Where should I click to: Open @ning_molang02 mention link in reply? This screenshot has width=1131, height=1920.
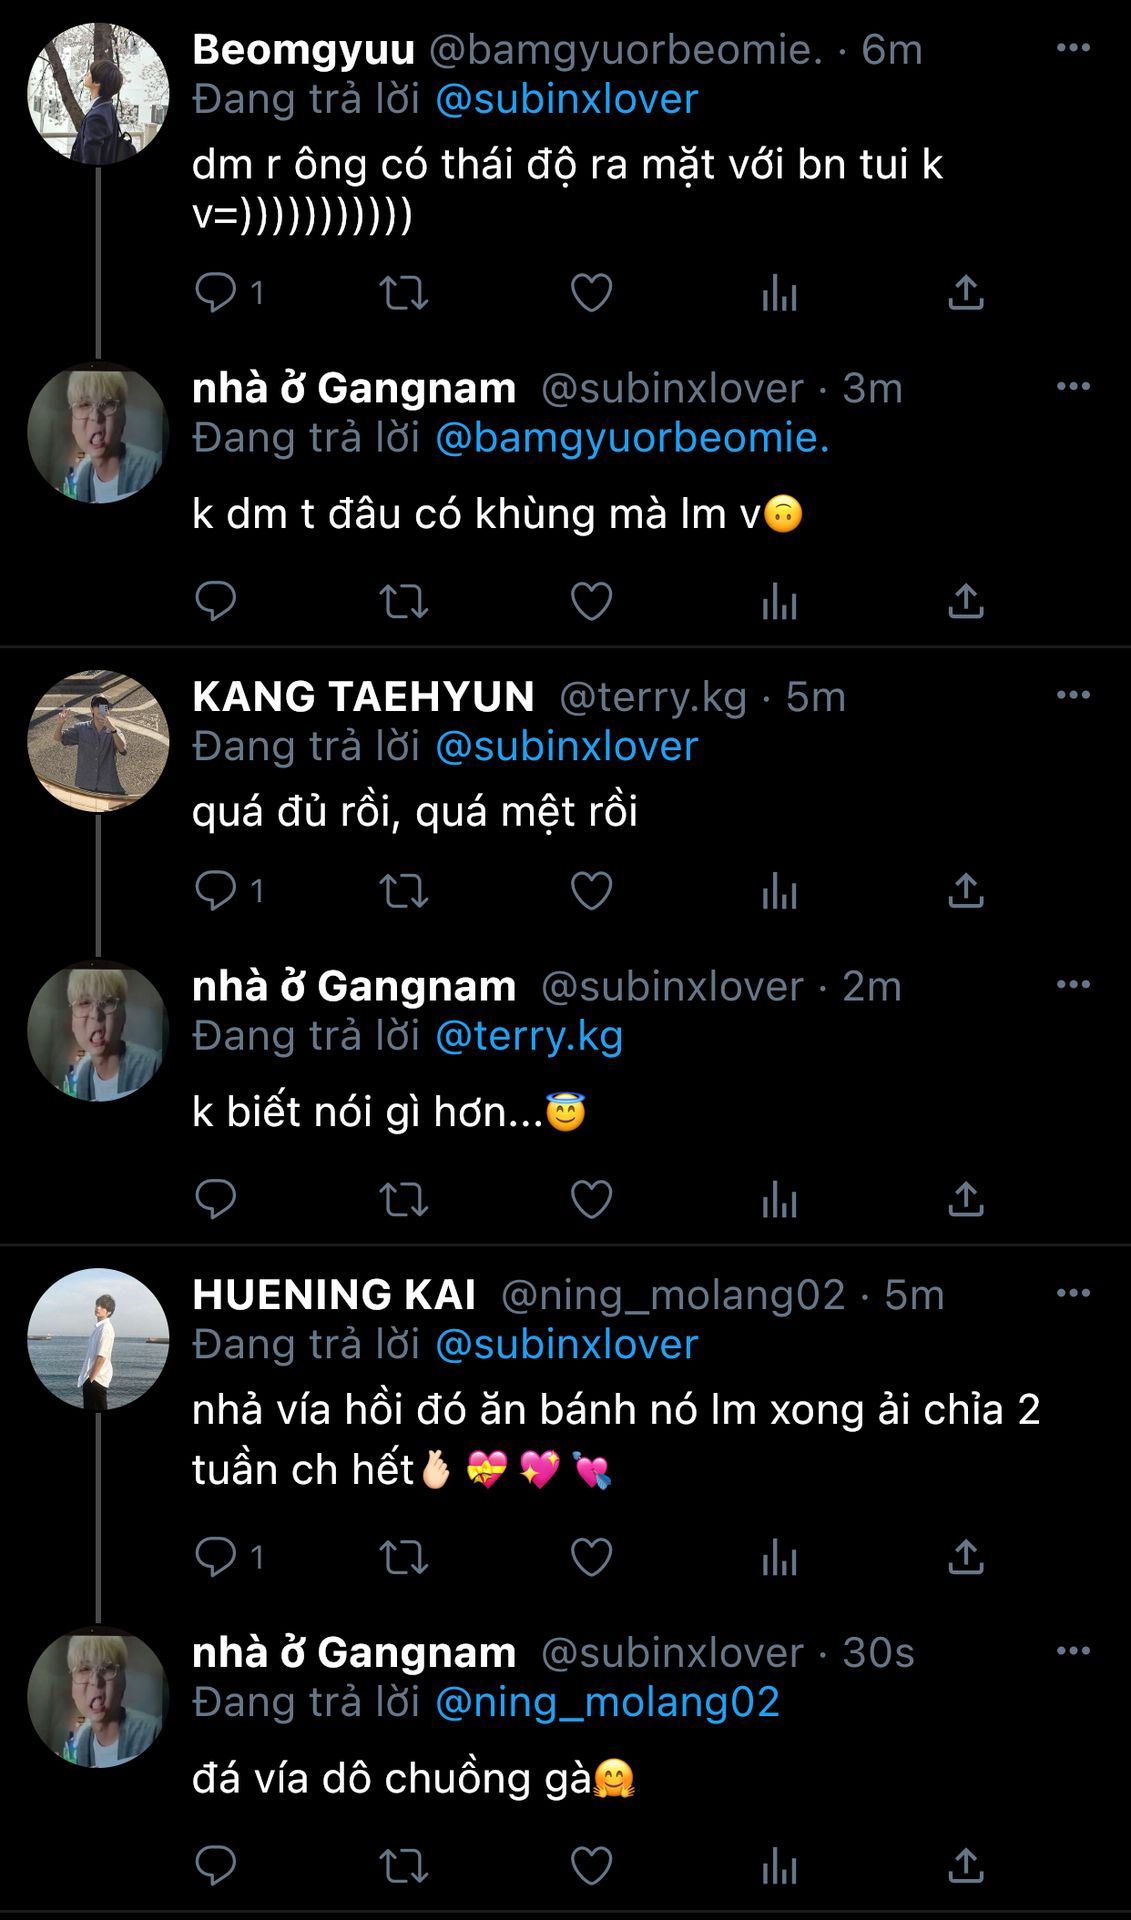pyautogui.click(x=607, y=1702)
